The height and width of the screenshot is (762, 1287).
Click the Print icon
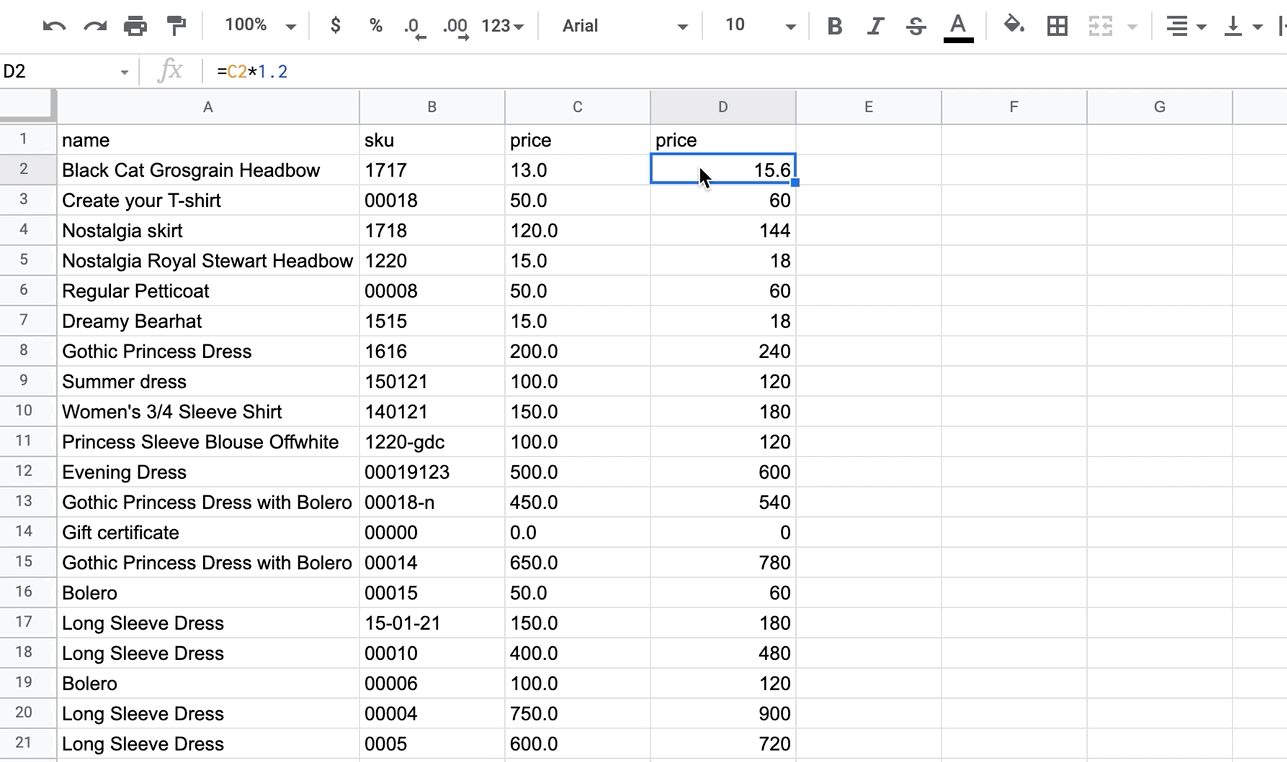pos(135,26)
